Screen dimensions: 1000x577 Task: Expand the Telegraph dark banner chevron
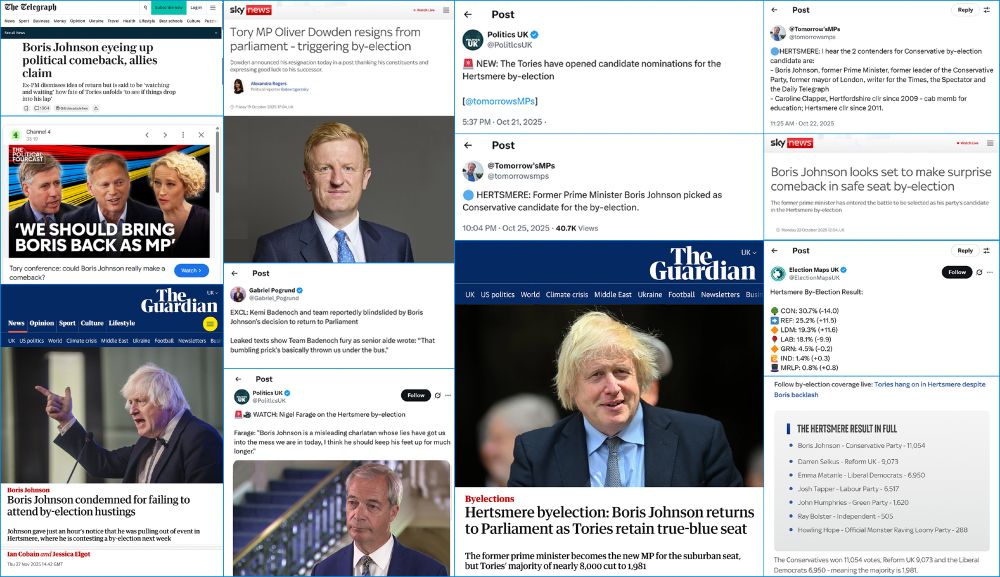(217, 33)
